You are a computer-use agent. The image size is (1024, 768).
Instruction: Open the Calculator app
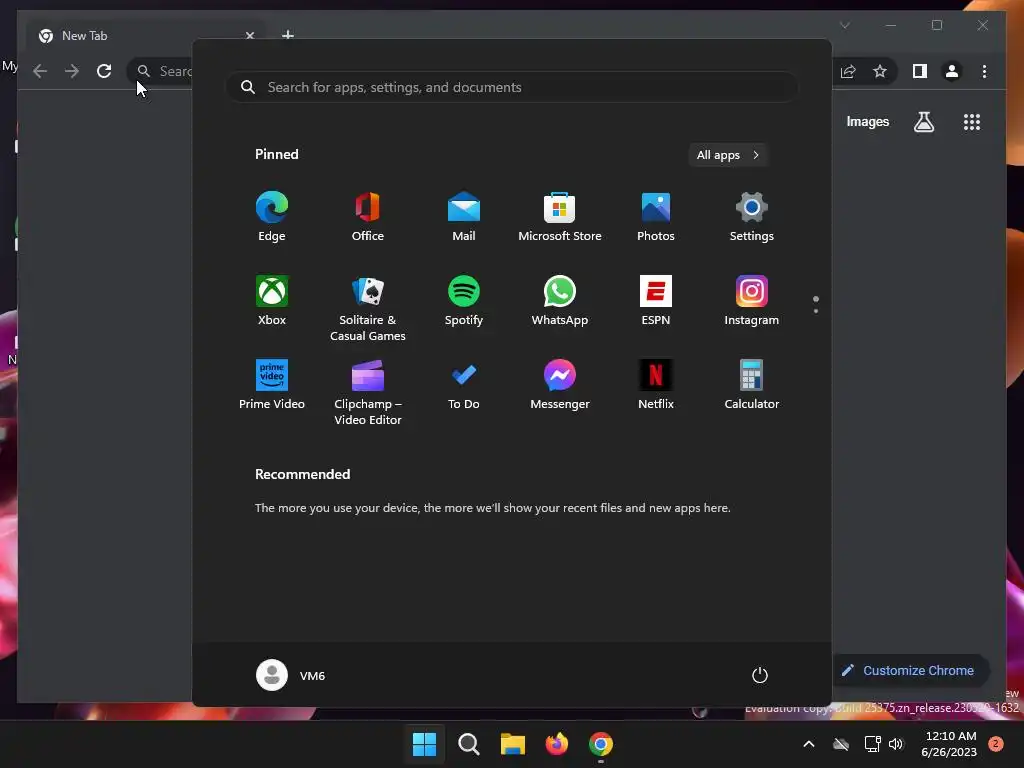point(752,385)
